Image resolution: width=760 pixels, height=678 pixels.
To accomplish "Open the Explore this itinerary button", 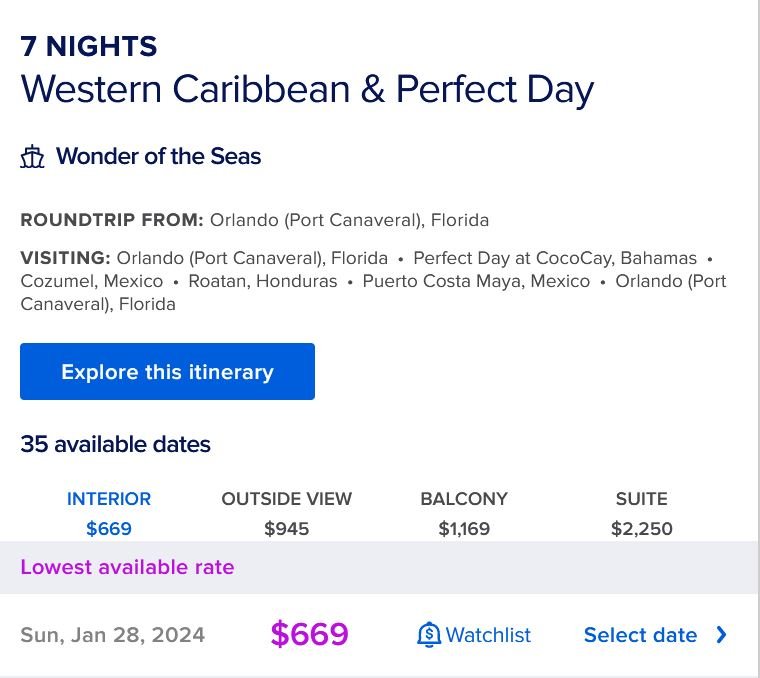I will pyautogui.click(x=167, y=371).
